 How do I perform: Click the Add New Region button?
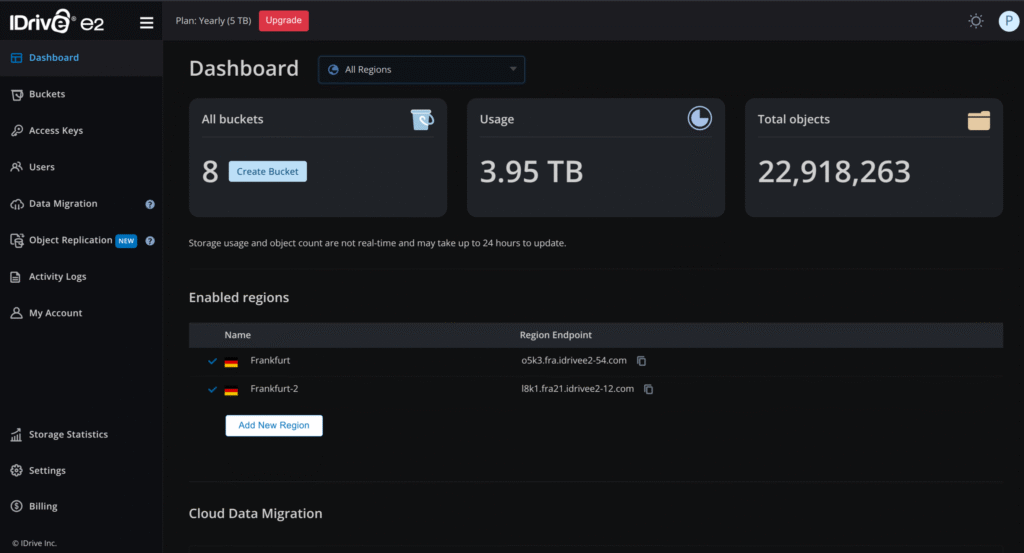[273, 425]
